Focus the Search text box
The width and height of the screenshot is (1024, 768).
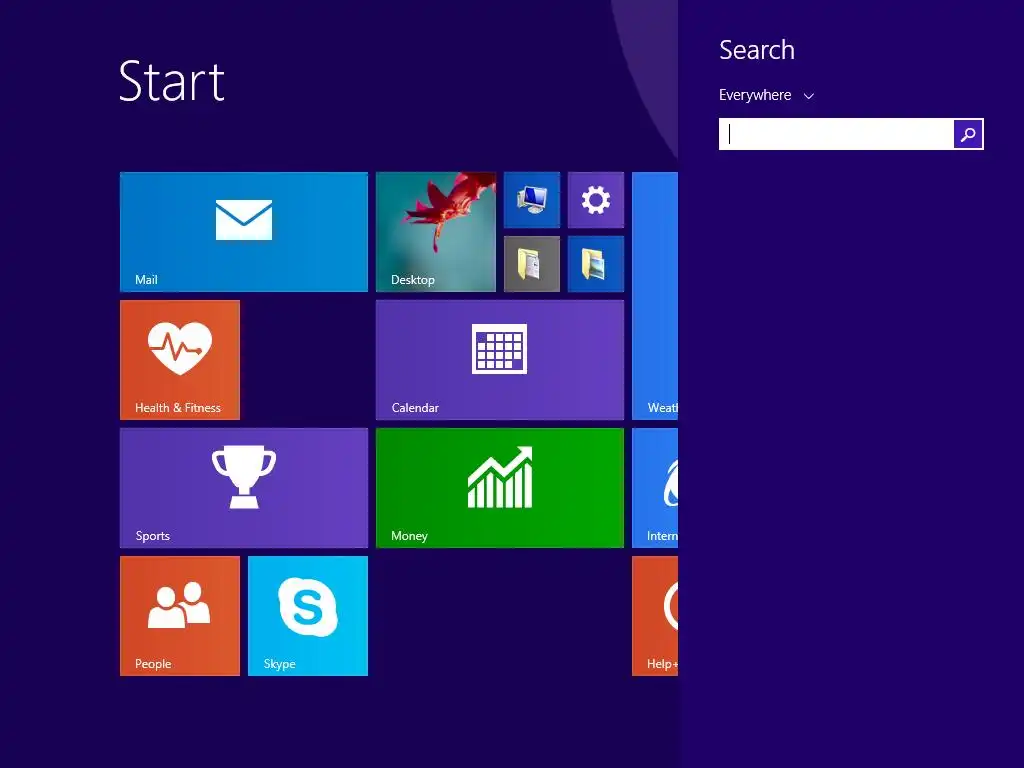836,134
